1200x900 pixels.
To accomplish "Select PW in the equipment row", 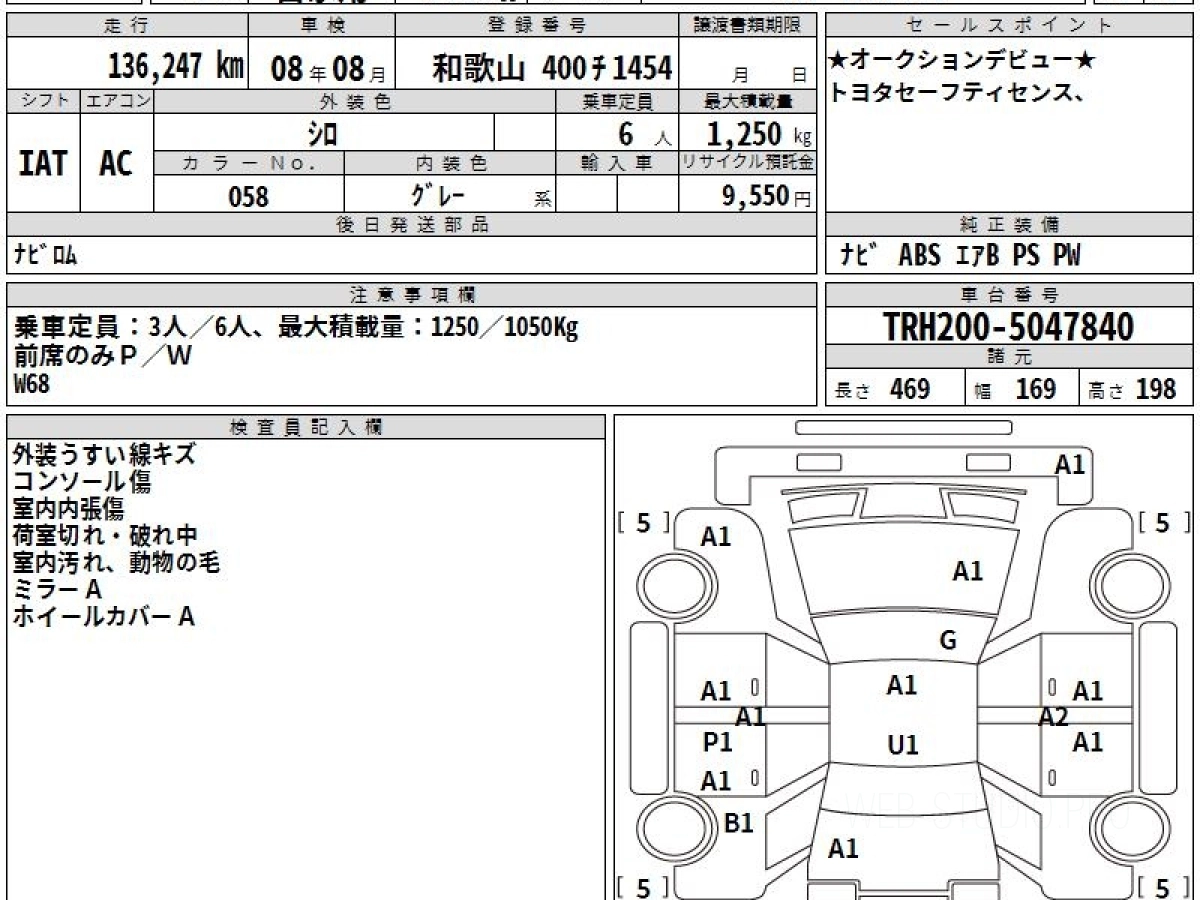I will [x=1066, y=255].
